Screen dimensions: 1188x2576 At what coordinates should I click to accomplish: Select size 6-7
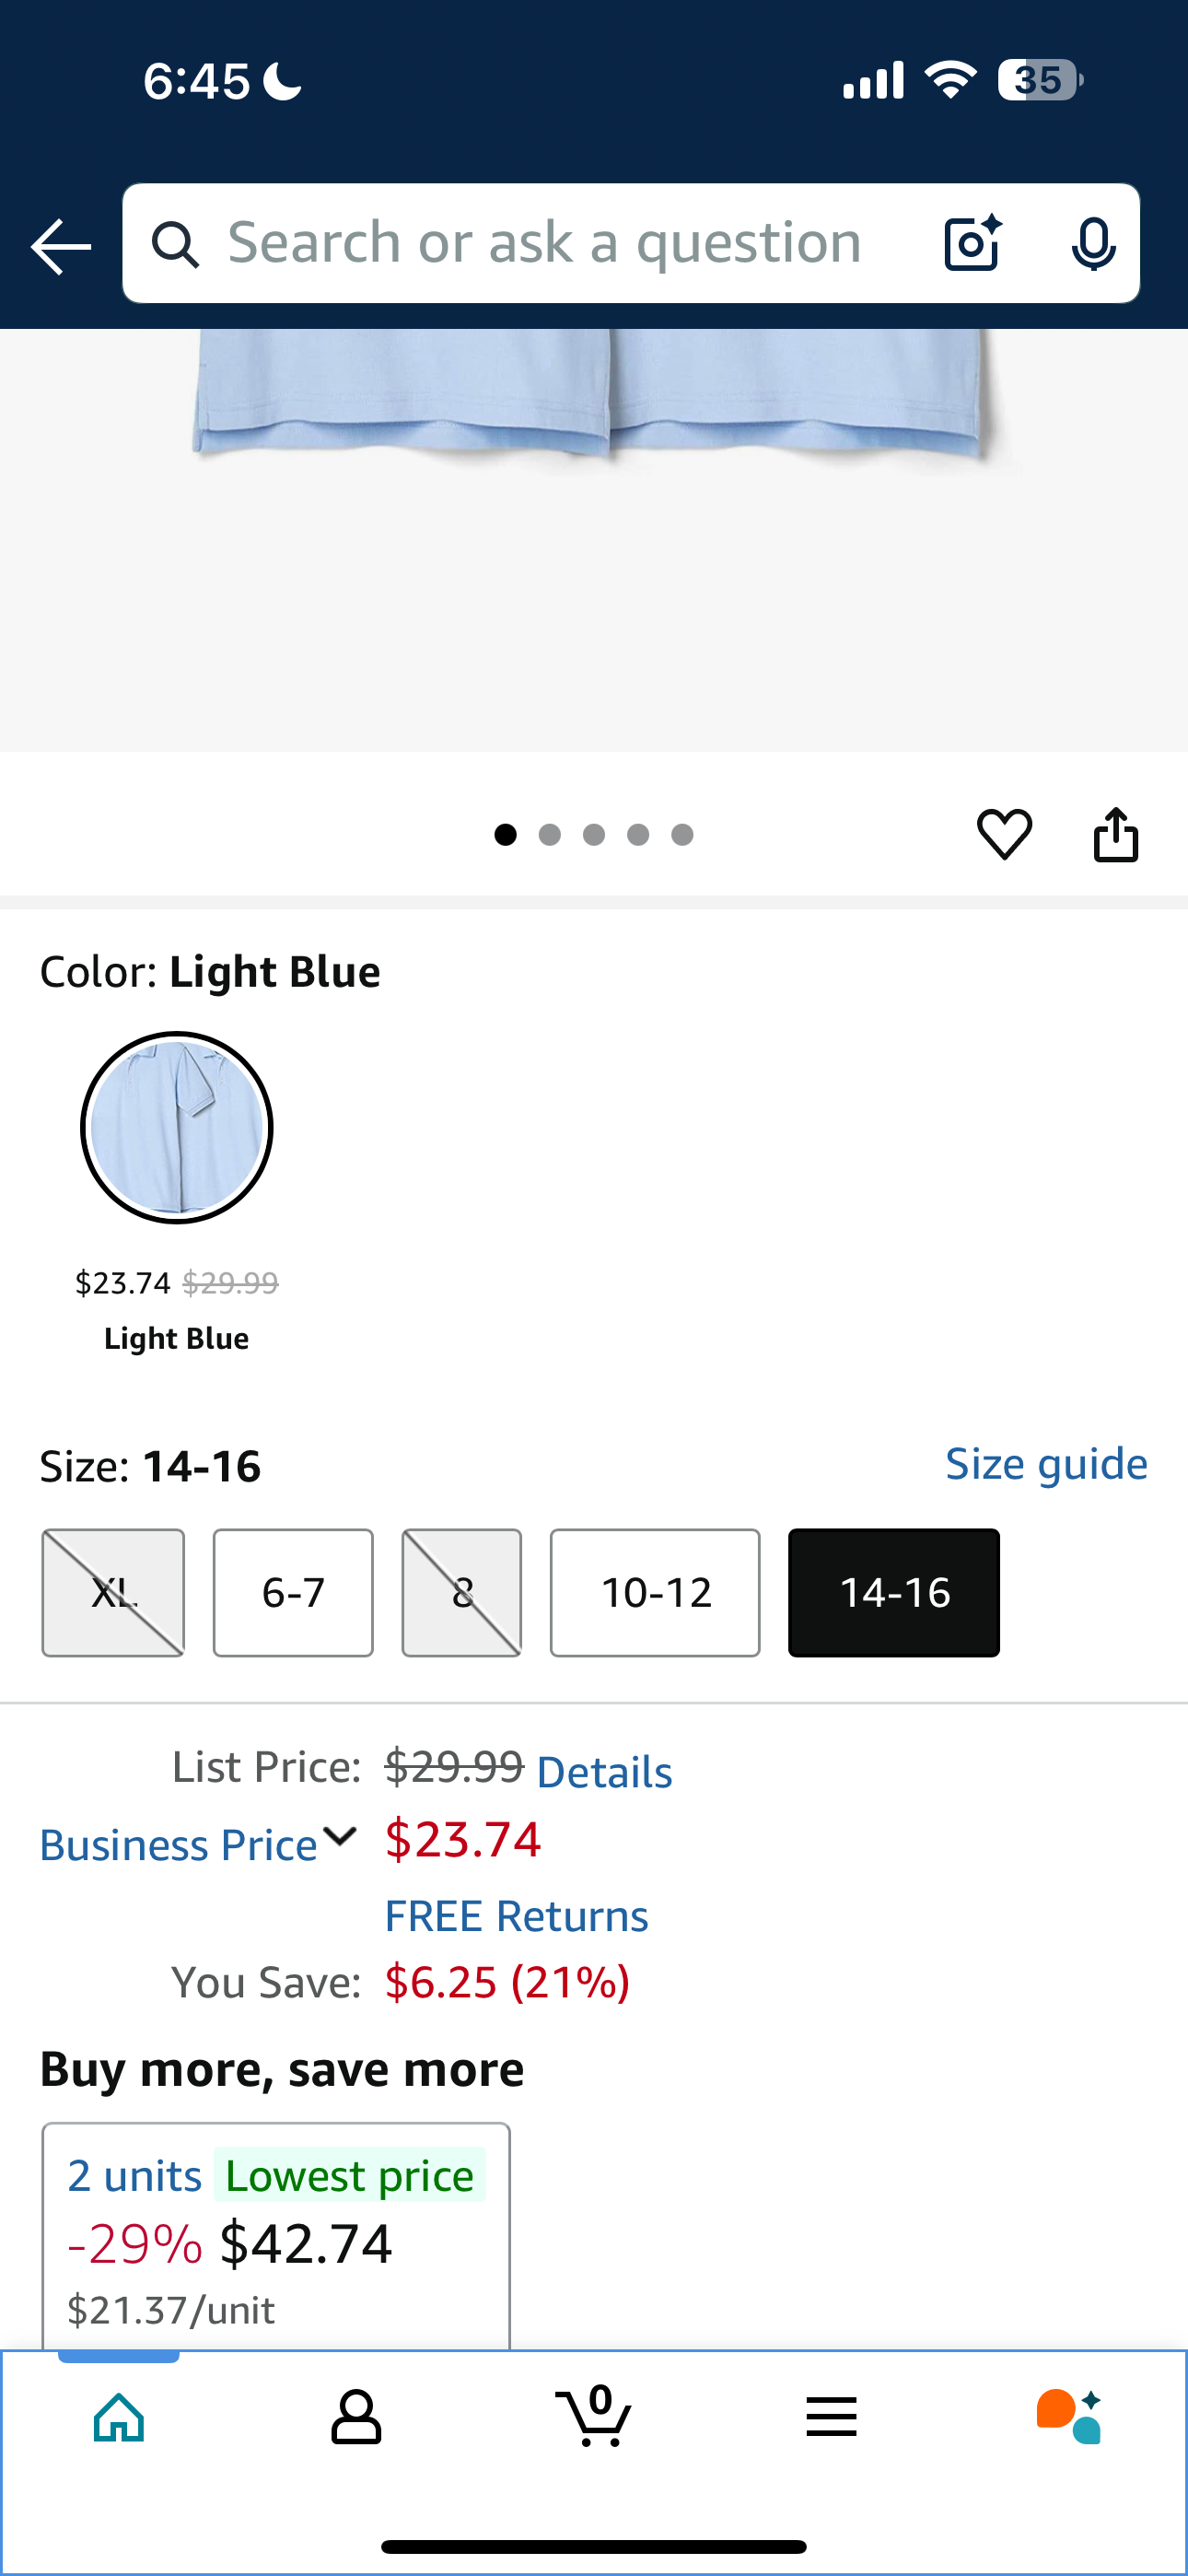click(293, 1592)
